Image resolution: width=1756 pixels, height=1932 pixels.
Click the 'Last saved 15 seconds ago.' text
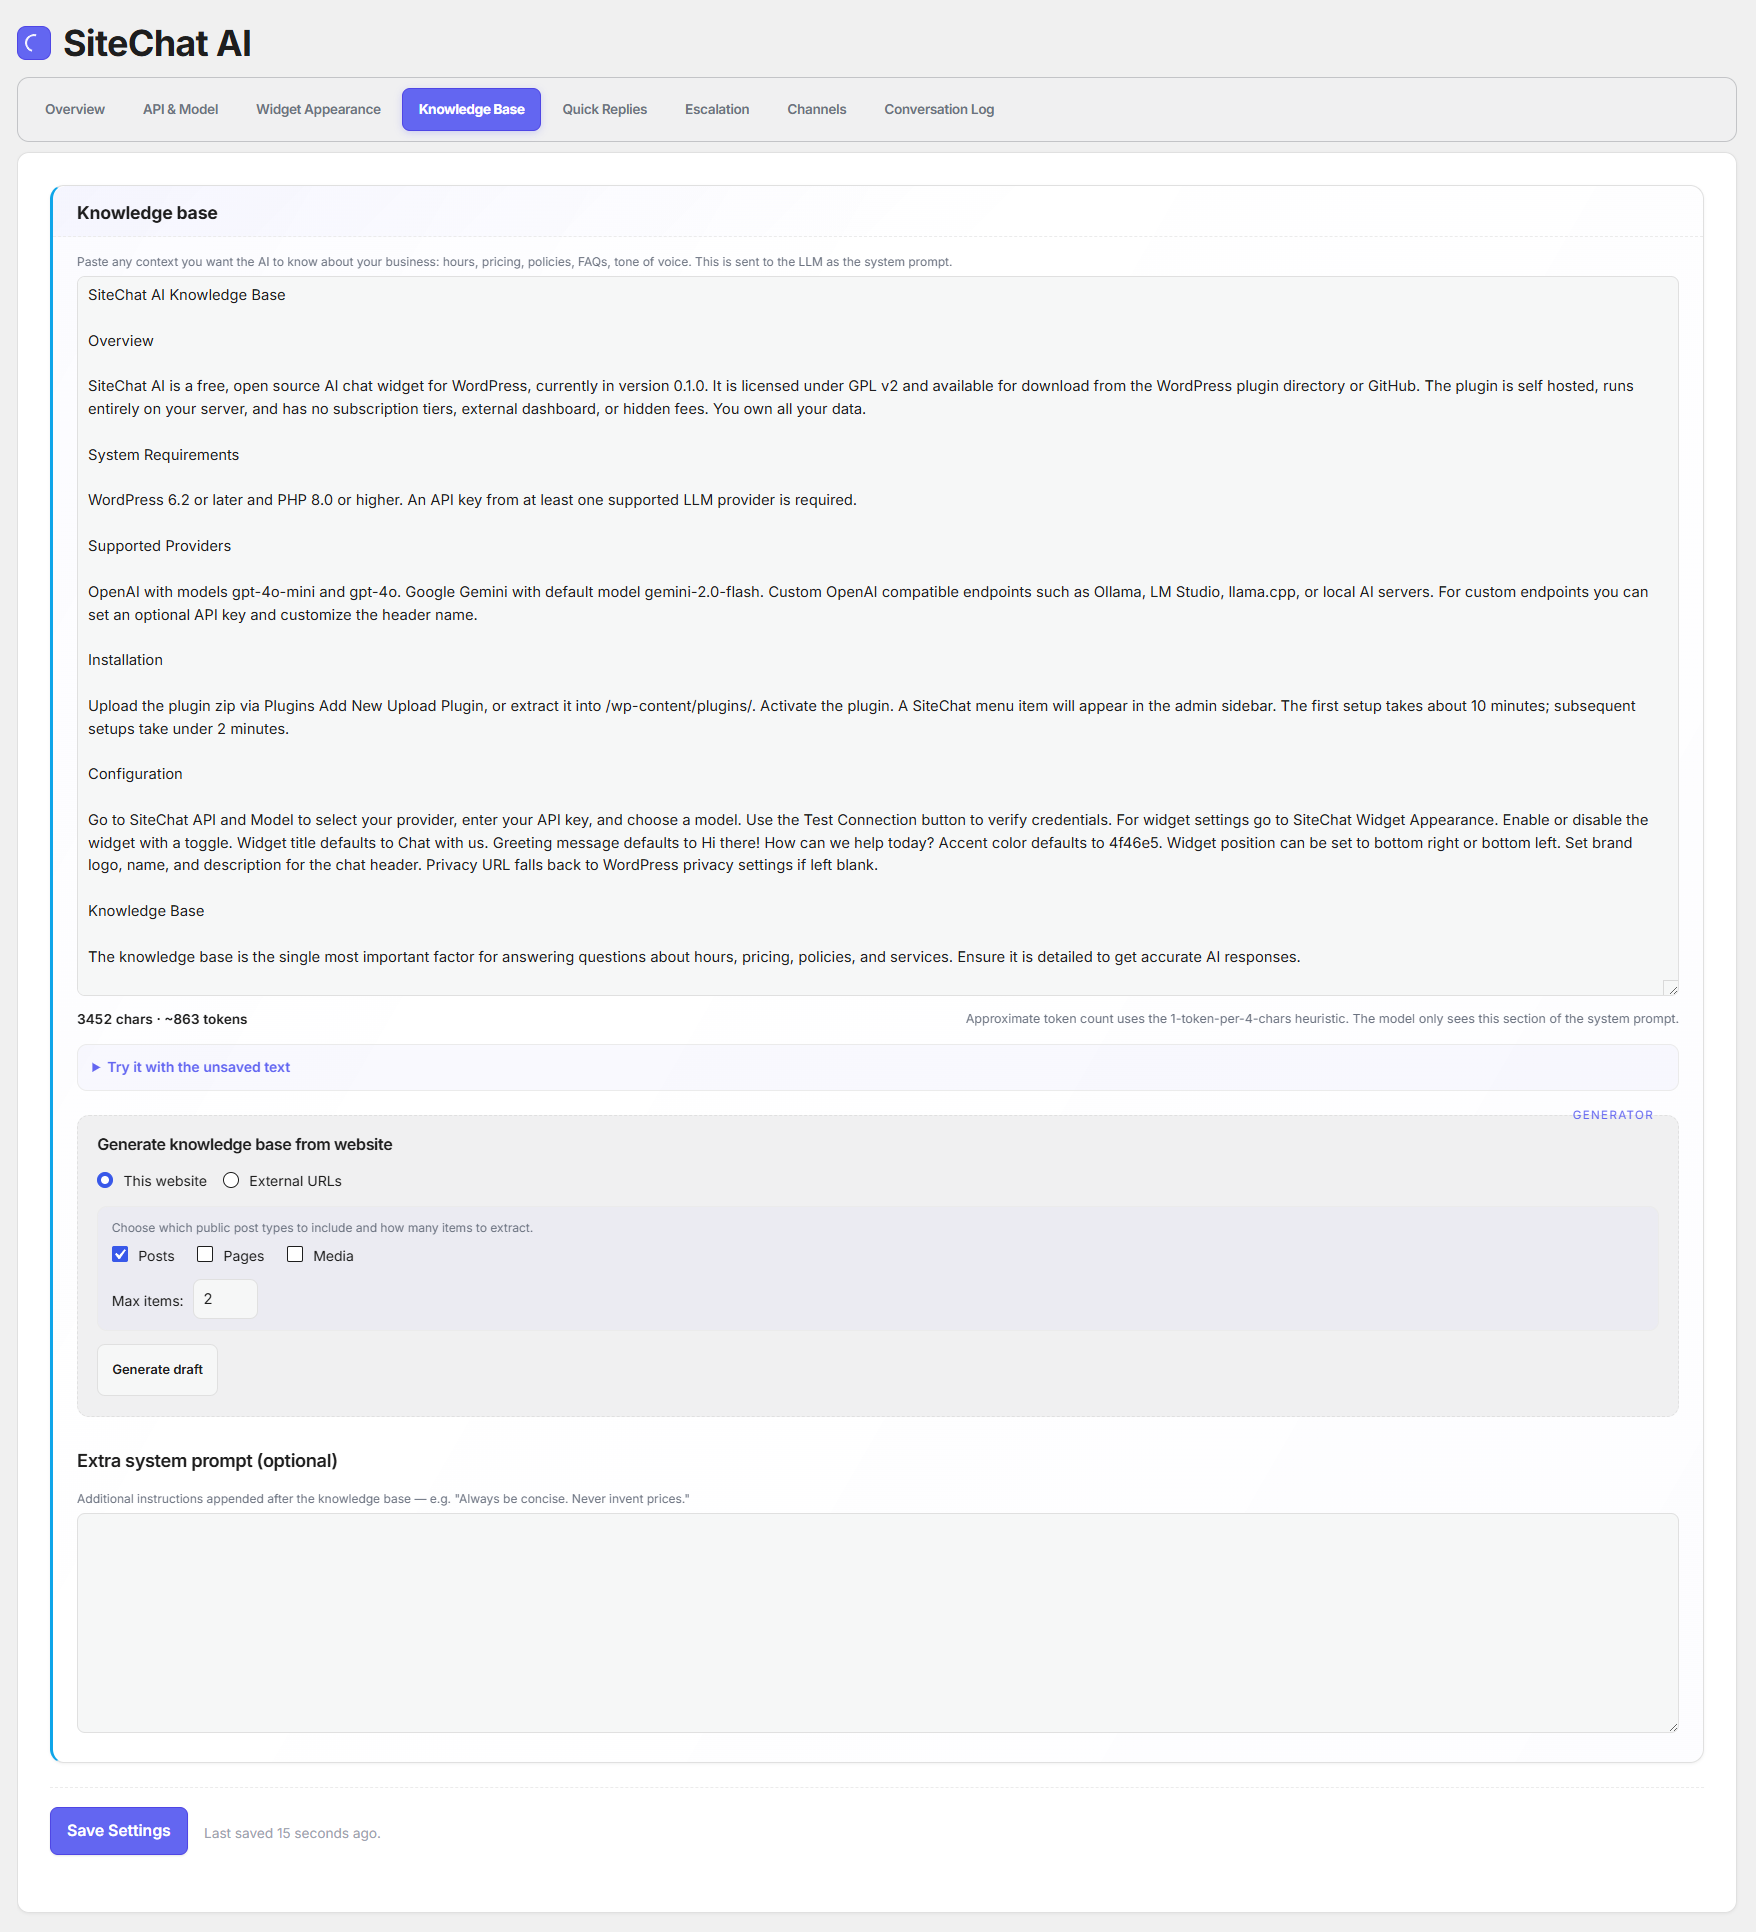pyautogui.click(x=292, y=1833)
